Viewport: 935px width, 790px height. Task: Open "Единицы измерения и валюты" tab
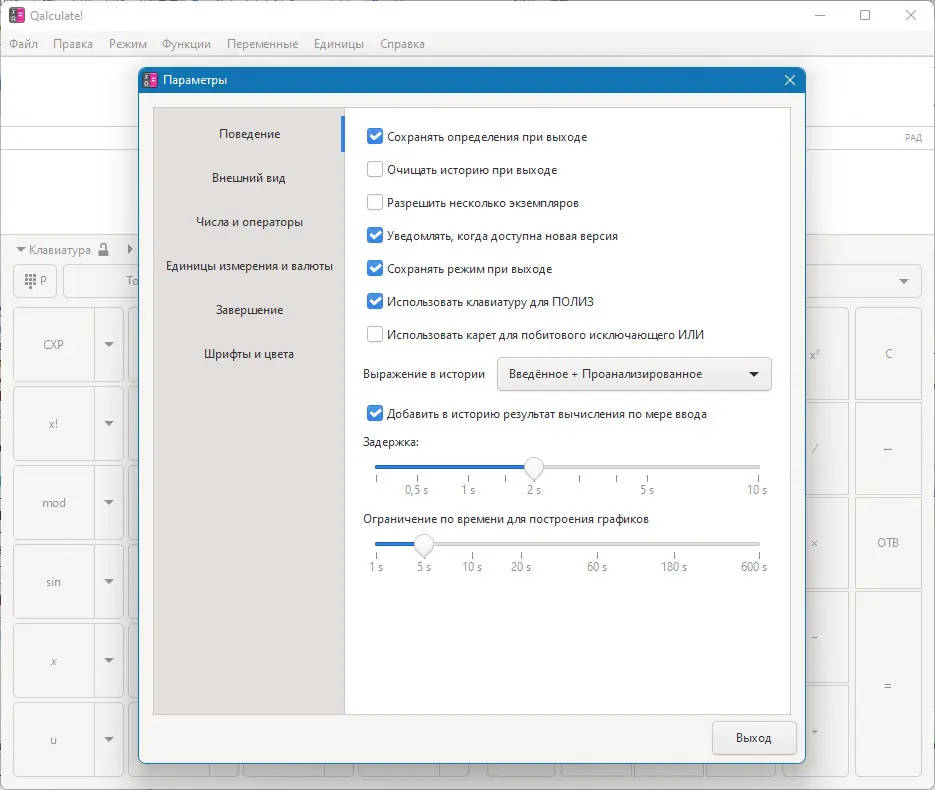(249, 266)
